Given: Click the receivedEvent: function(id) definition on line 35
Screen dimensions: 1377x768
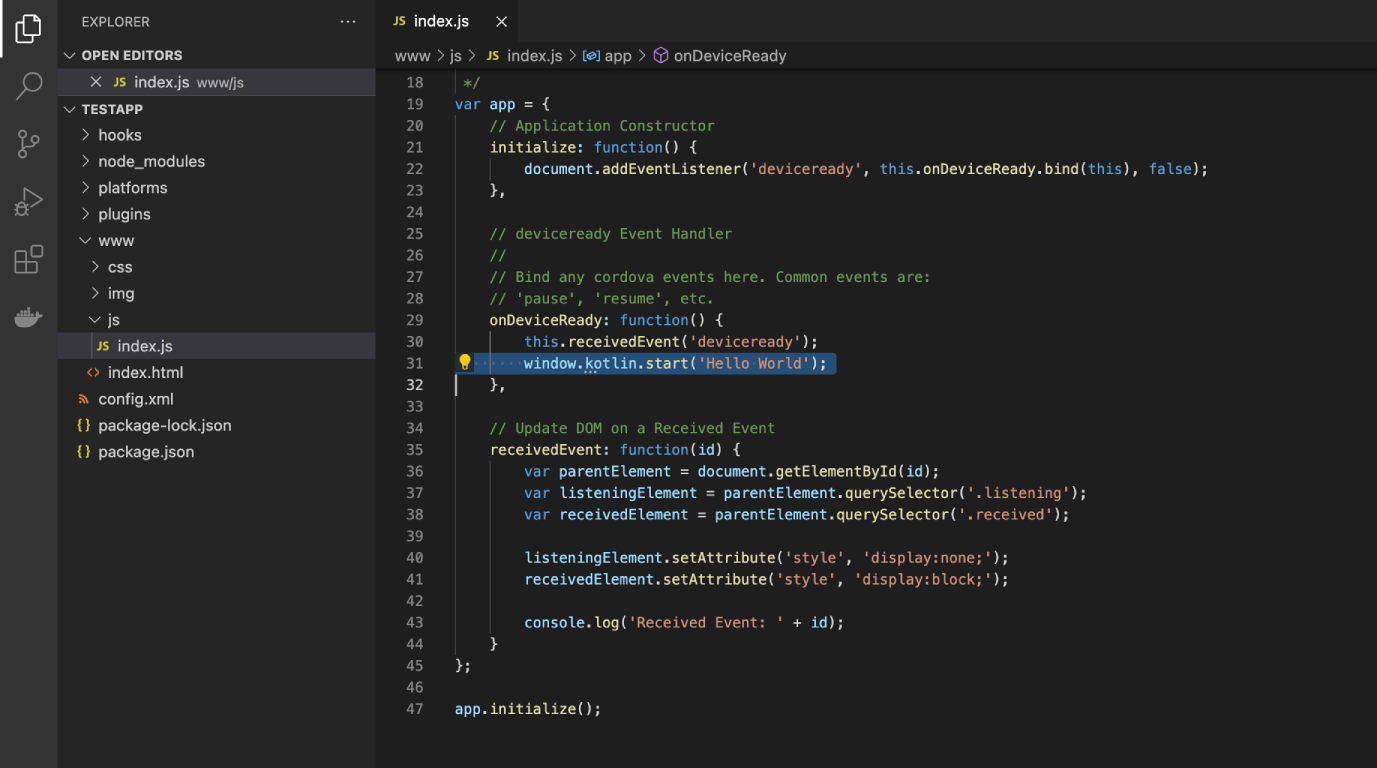Looking at the screenshot, I should [x=615, y=450].
